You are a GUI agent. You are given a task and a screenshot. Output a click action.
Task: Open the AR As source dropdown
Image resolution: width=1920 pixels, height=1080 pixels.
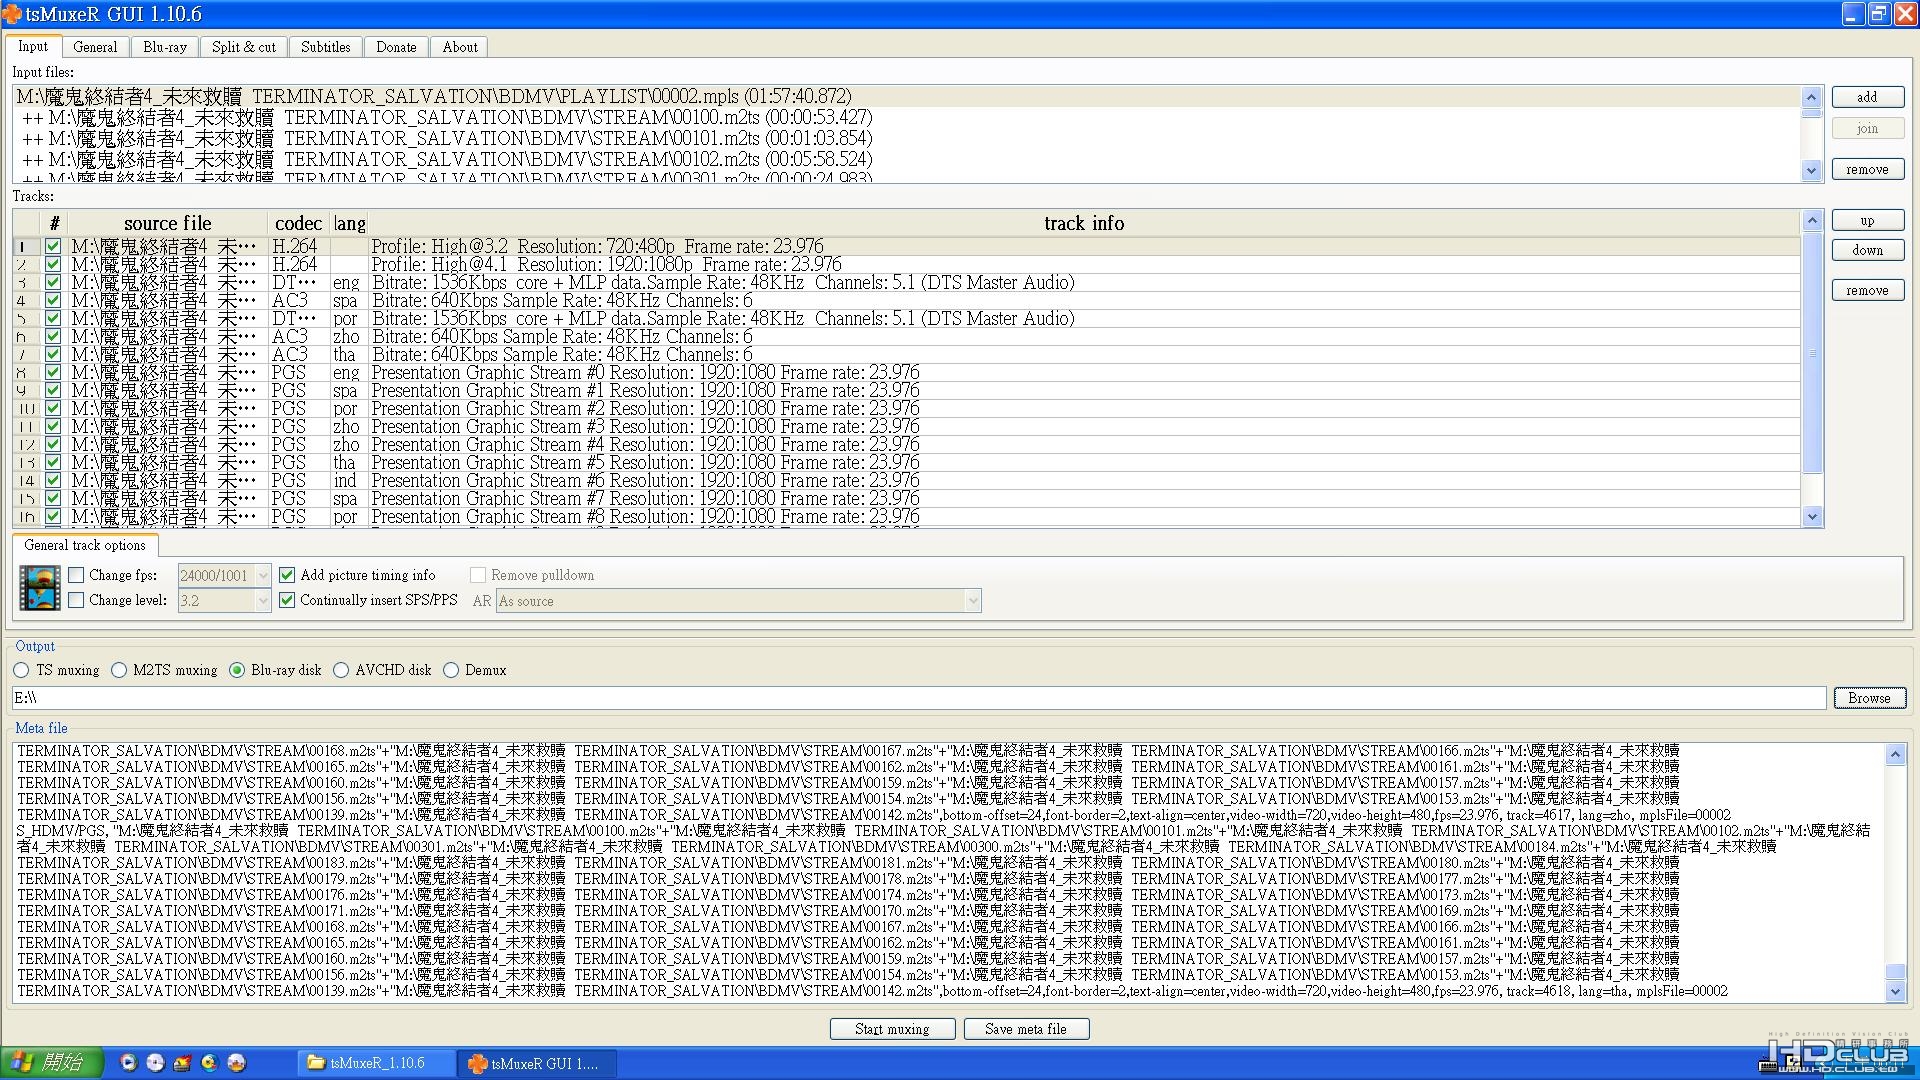tap(972, 601)
